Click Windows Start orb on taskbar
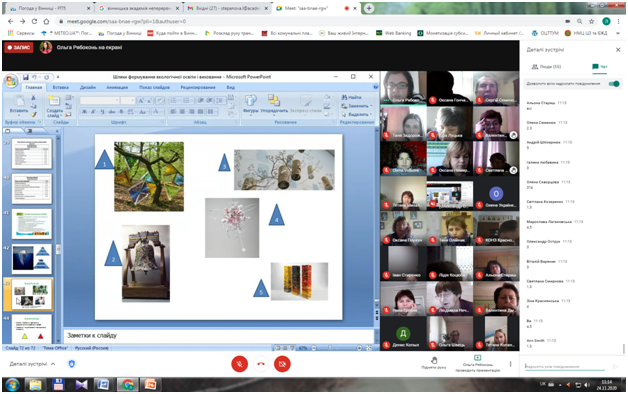This screenshot has width=628, height=394. click(x=12, y=385)
